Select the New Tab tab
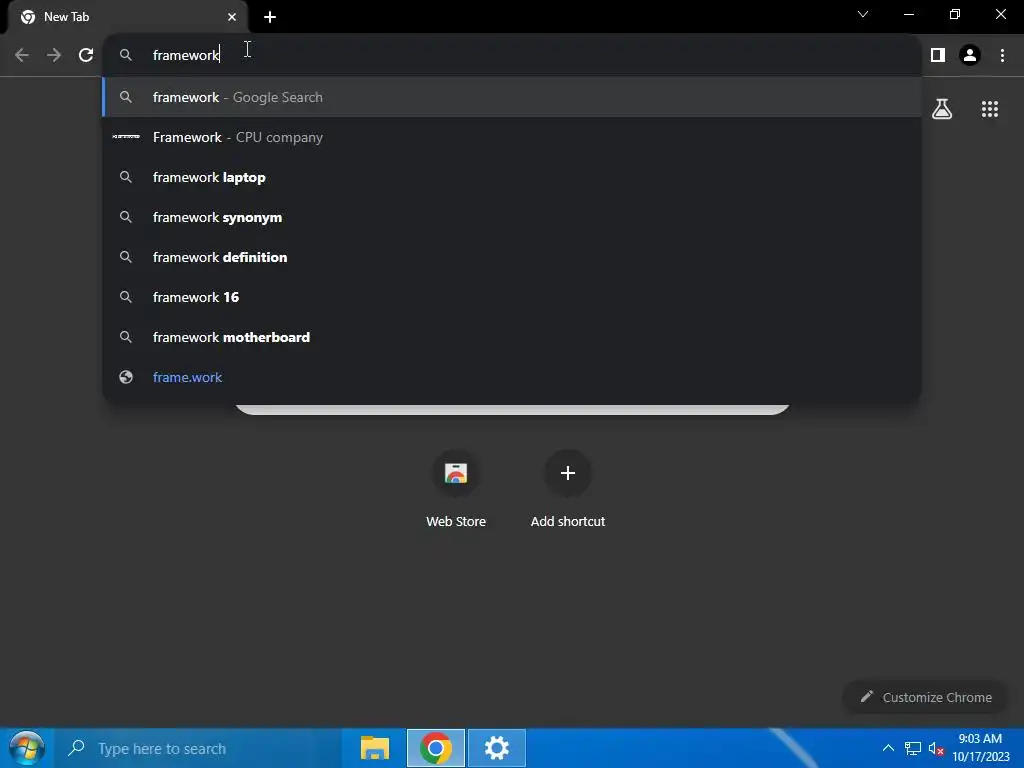 coord(127,17)
